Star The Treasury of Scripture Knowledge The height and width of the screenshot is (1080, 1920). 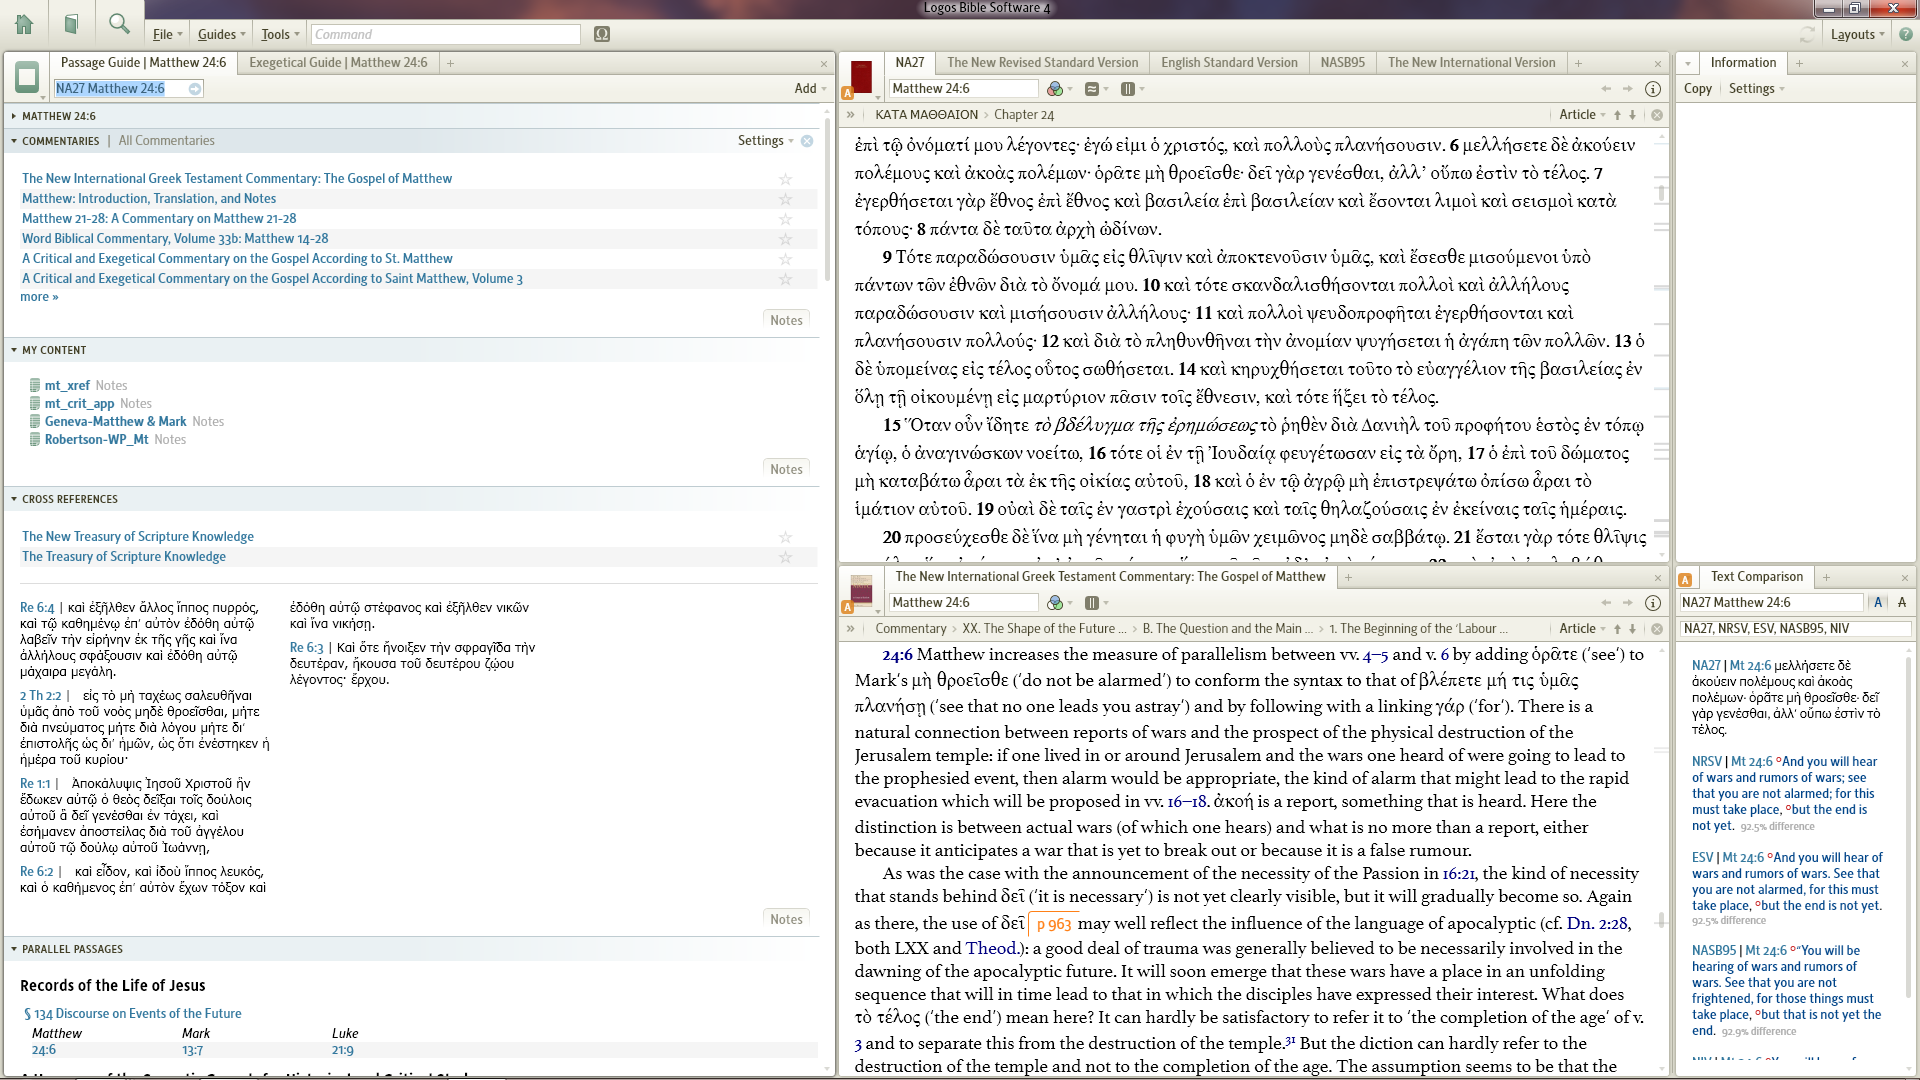(x=785, y=557)
